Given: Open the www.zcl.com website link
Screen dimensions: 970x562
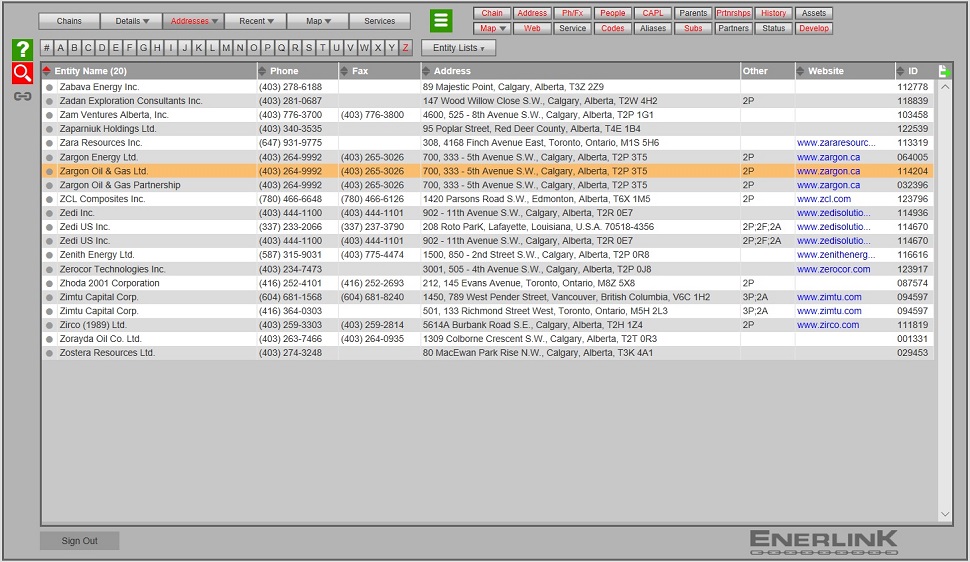Looking at the screenshot, I should (824, 199).
